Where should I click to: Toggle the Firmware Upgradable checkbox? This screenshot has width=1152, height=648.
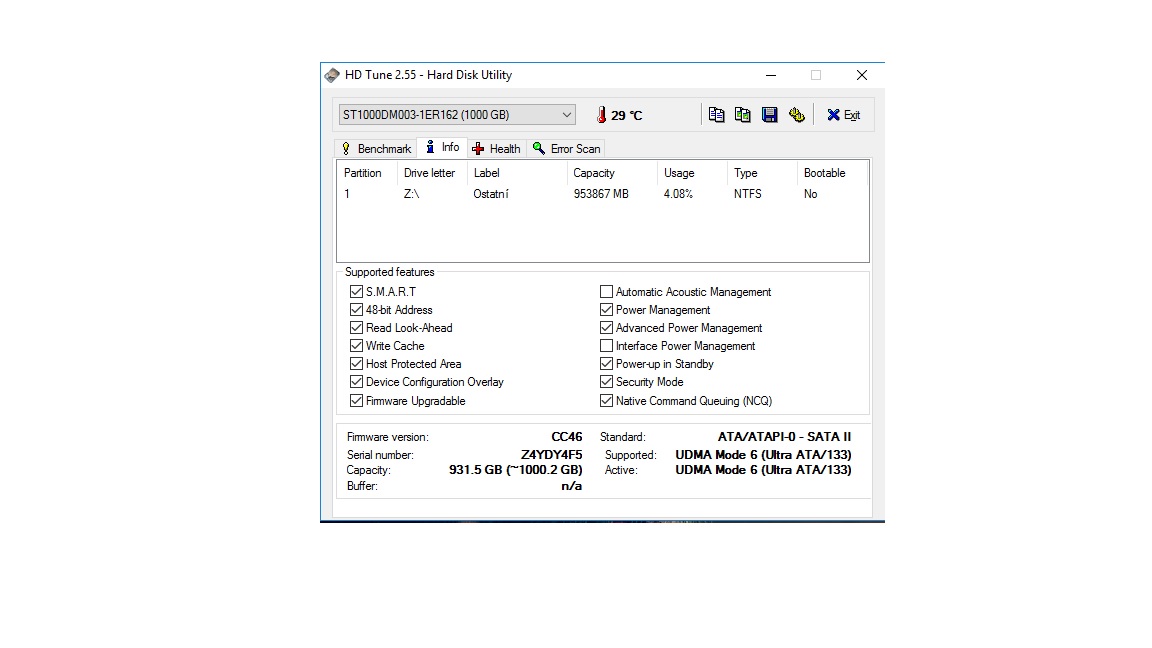[356, 401]
